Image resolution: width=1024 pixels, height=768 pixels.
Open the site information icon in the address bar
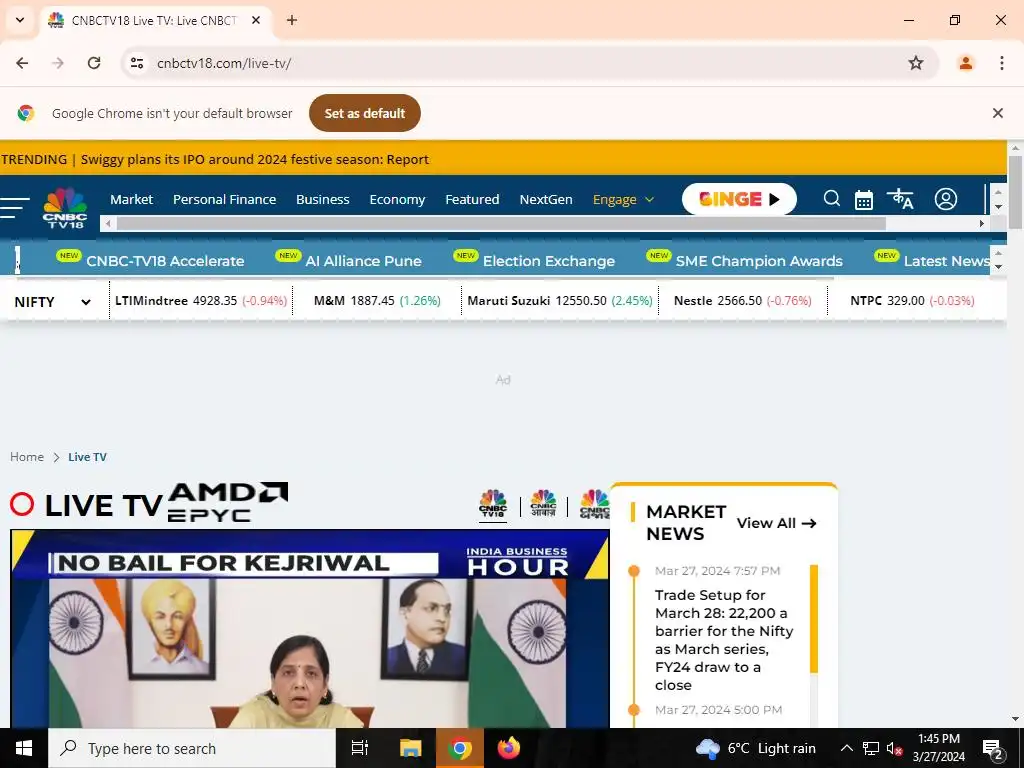coord(137,63)
